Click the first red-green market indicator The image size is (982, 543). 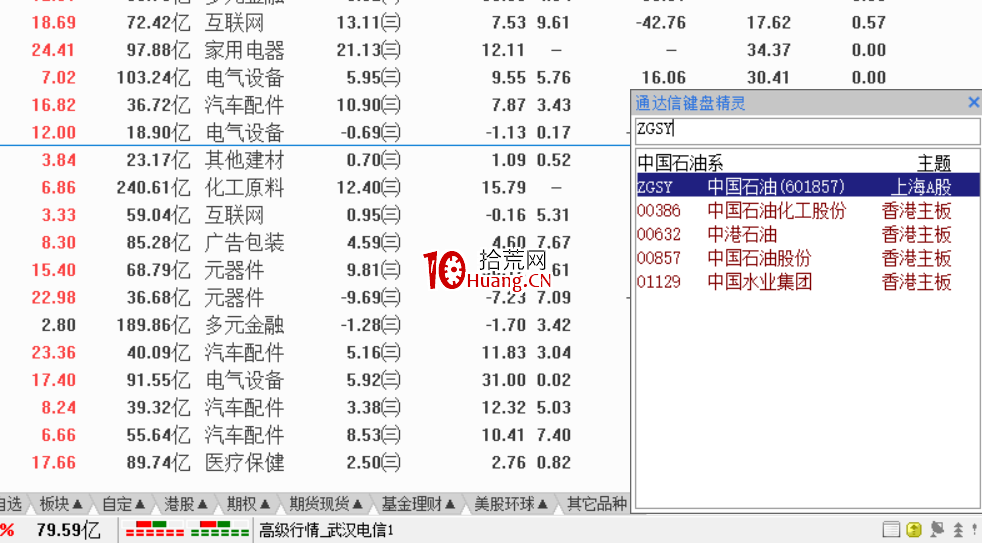click(x=155, y=530)
